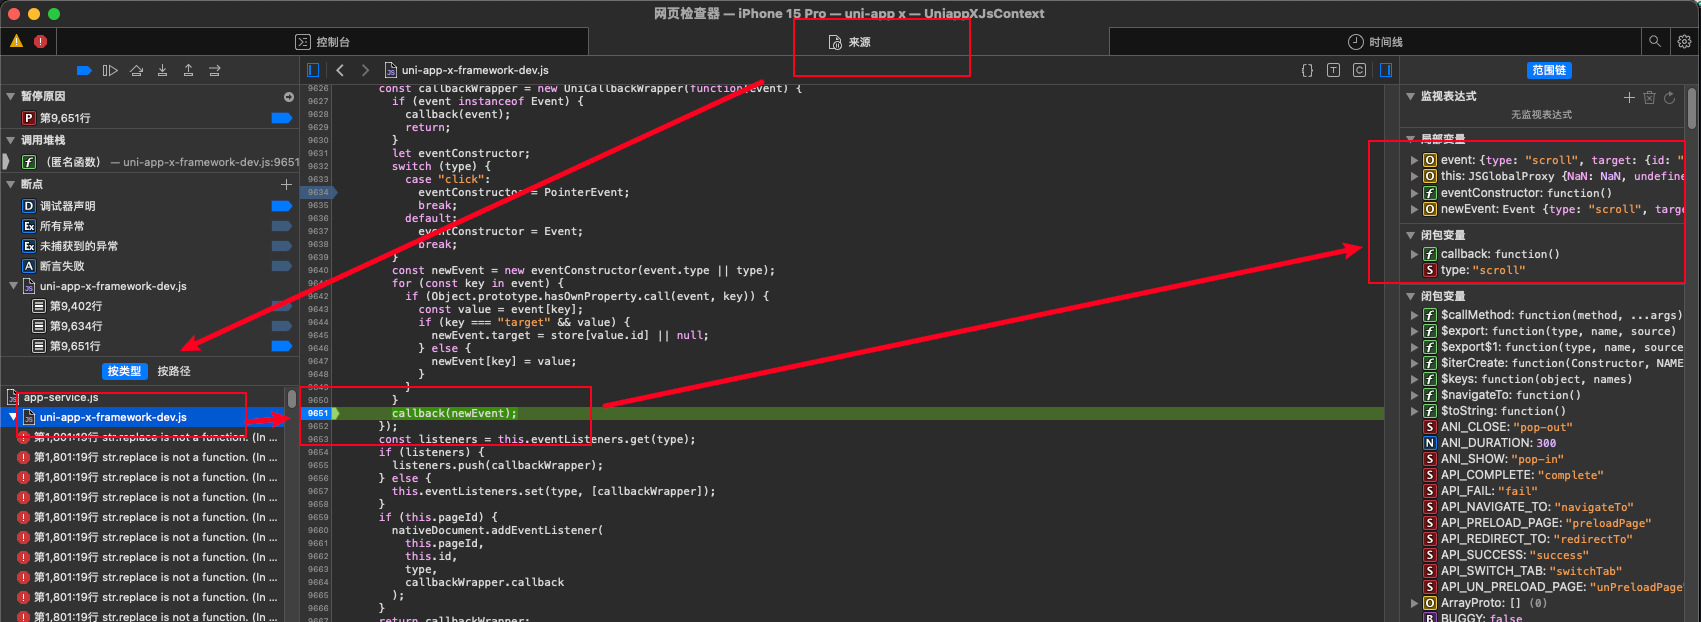Toggle the 调试器声明 breakpoint marker
The image size is (1701, 622).
click(281, 206)
